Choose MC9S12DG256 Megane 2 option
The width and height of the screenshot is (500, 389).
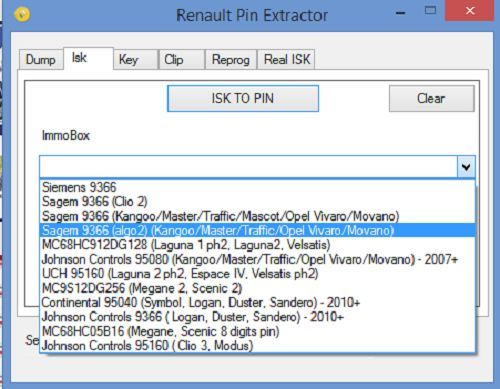257,288
